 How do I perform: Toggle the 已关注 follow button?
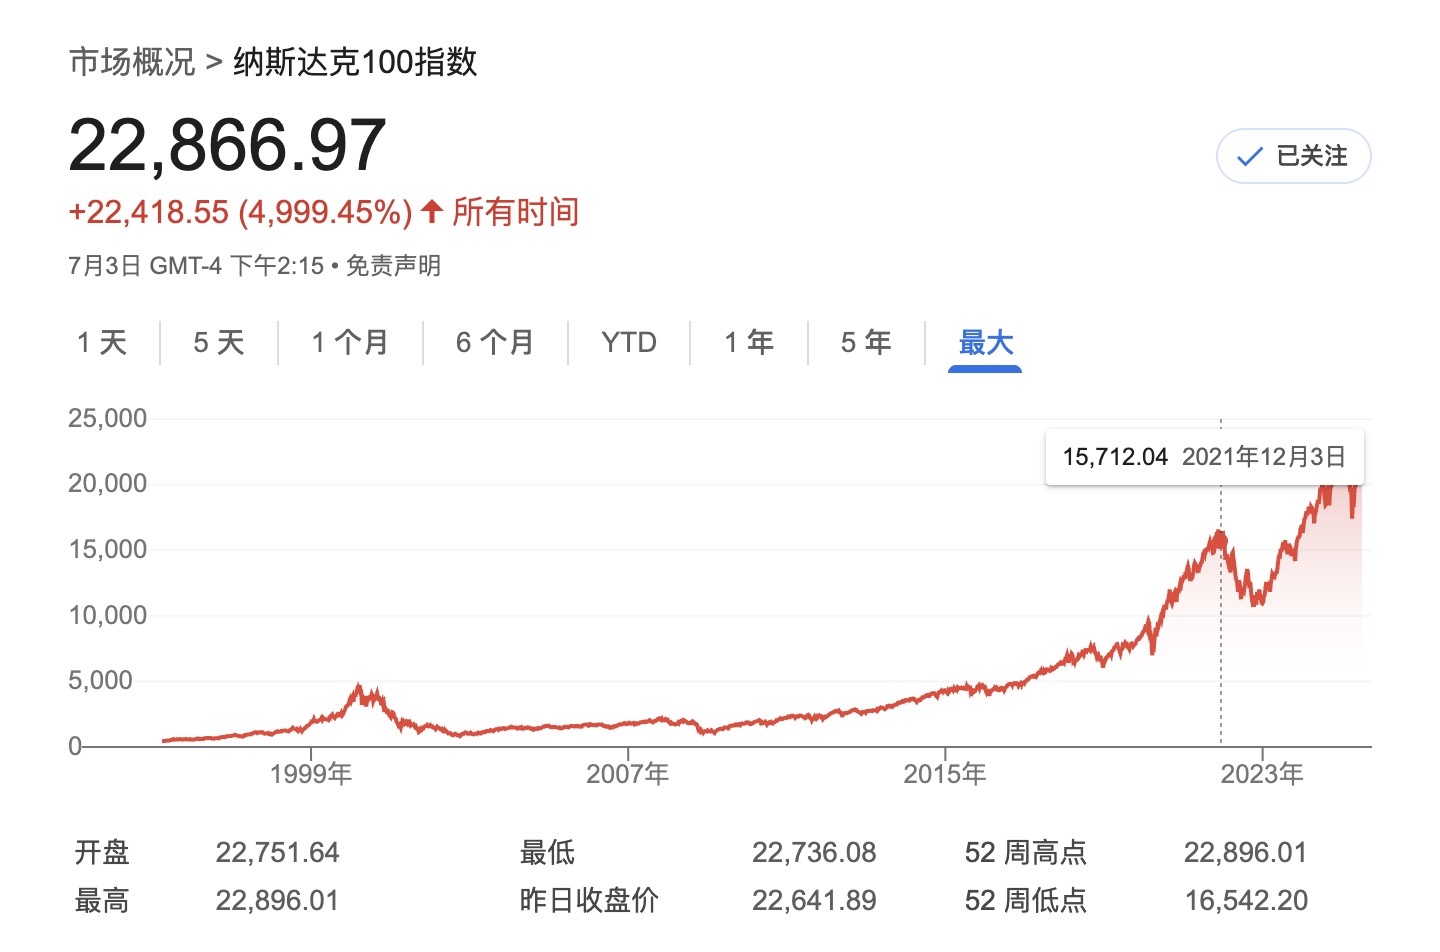coord(1293,156)
